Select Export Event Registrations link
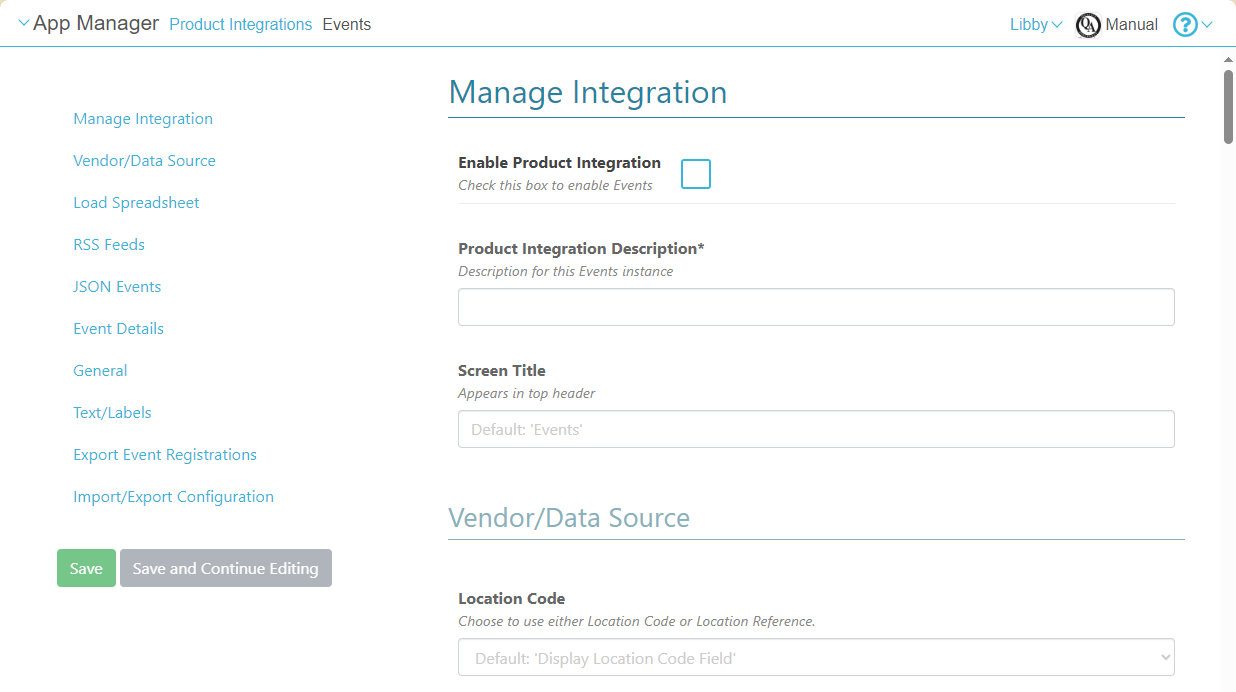Screen dimensions: 1236x692 [165, 455]
